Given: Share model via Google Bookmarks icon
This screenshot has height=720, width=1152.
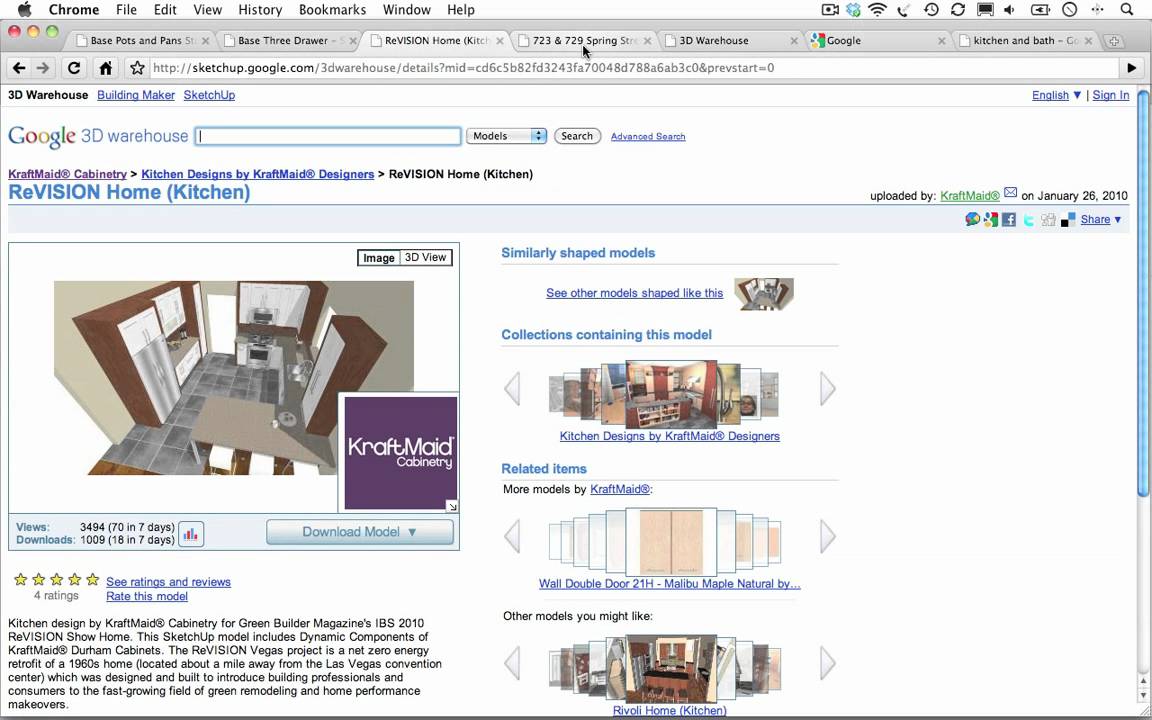Looking at the screenshot, I should 991,220.
